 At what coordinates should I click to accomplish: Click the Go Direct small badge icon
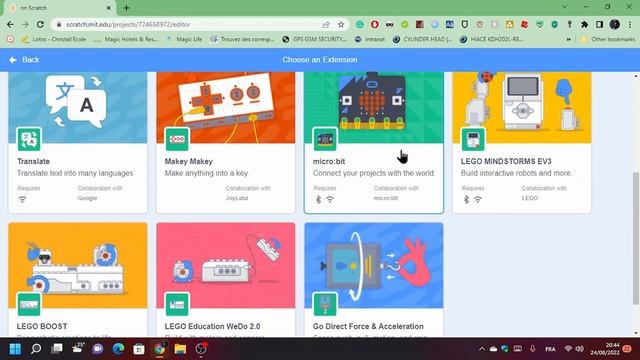click(325, 304)
